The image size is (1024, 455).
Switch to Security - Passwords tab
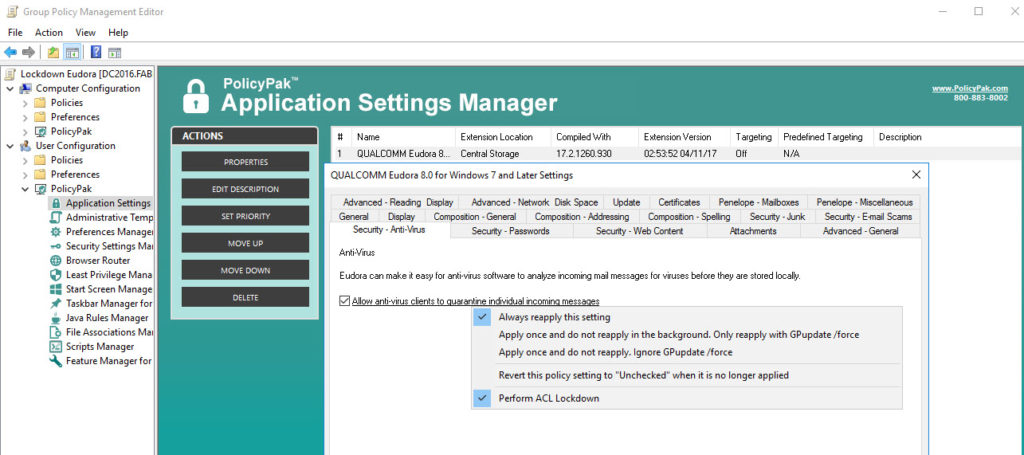pyautogui.click(x=511, y=231)
